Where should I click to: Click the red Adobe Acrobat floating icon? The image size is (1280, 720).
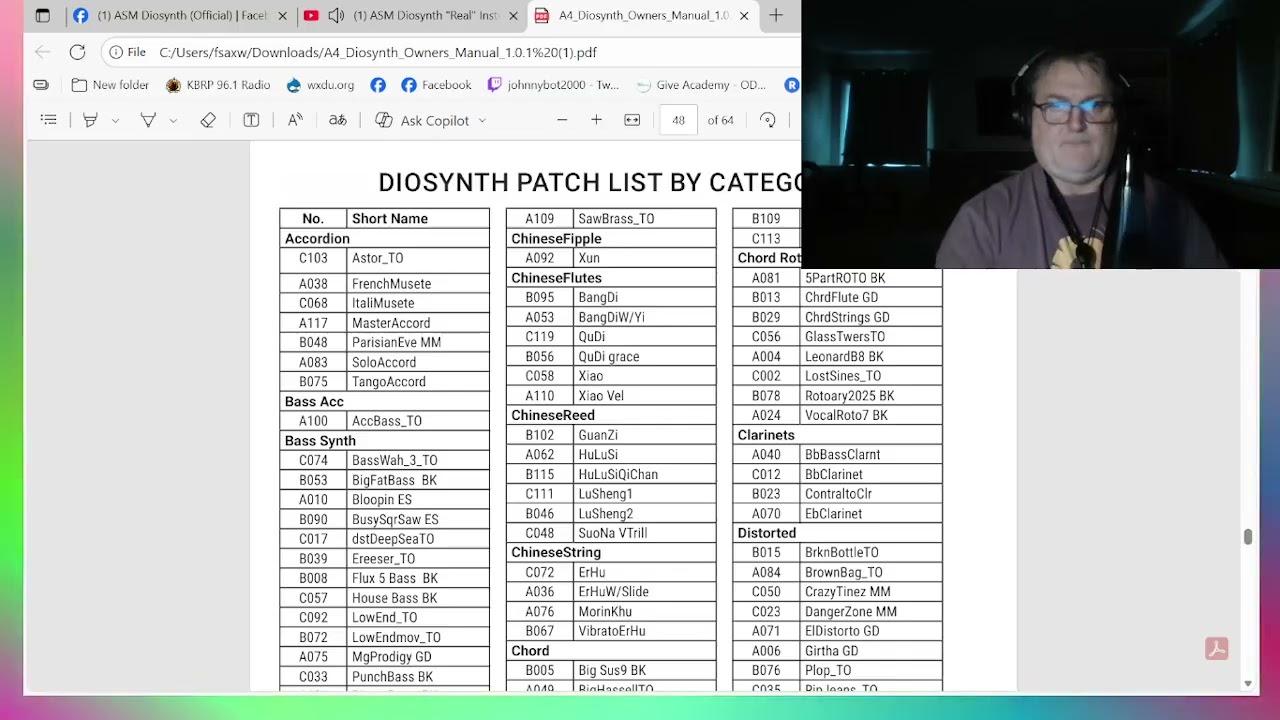click(x=1217, y=649)
